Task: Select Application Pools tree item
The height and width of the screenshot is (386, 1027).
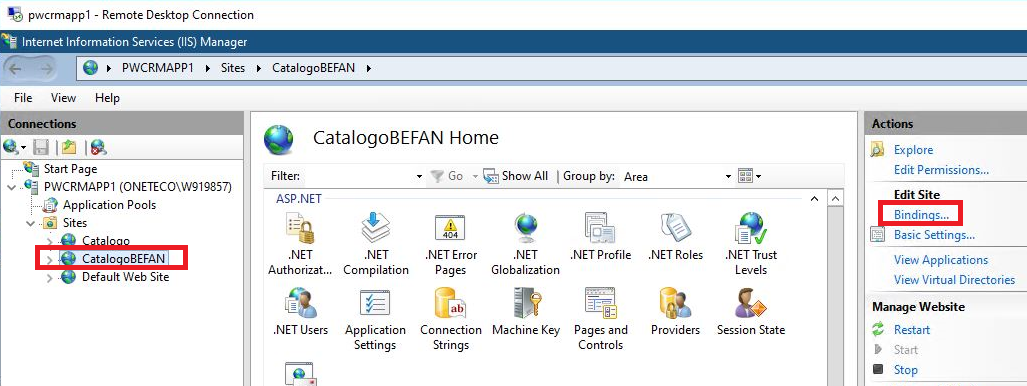Action: pyautogui.click(x=109, y=204)
